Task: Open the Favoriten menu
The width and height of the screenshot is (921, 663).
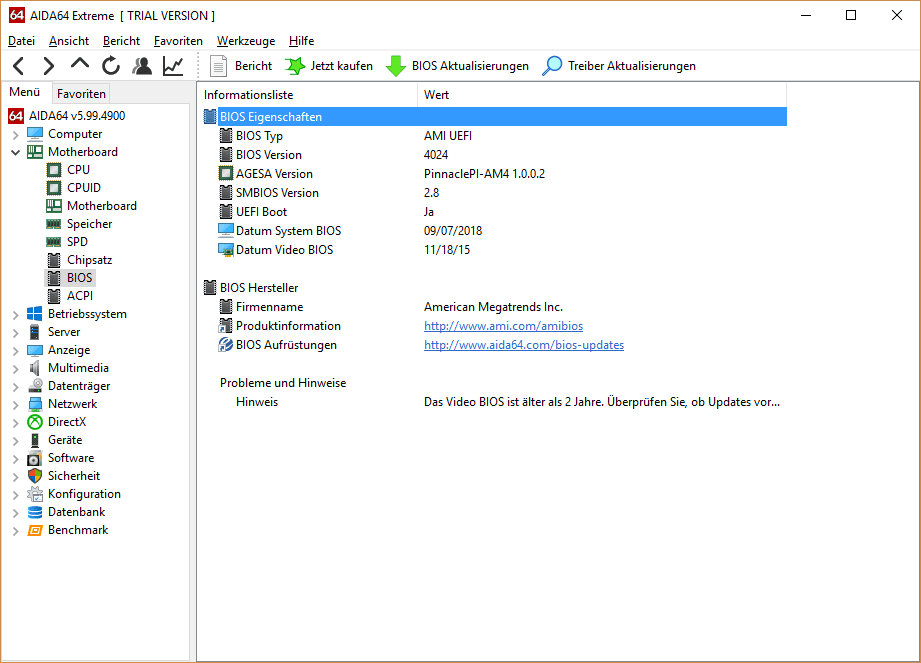Action: click(178, 41)
